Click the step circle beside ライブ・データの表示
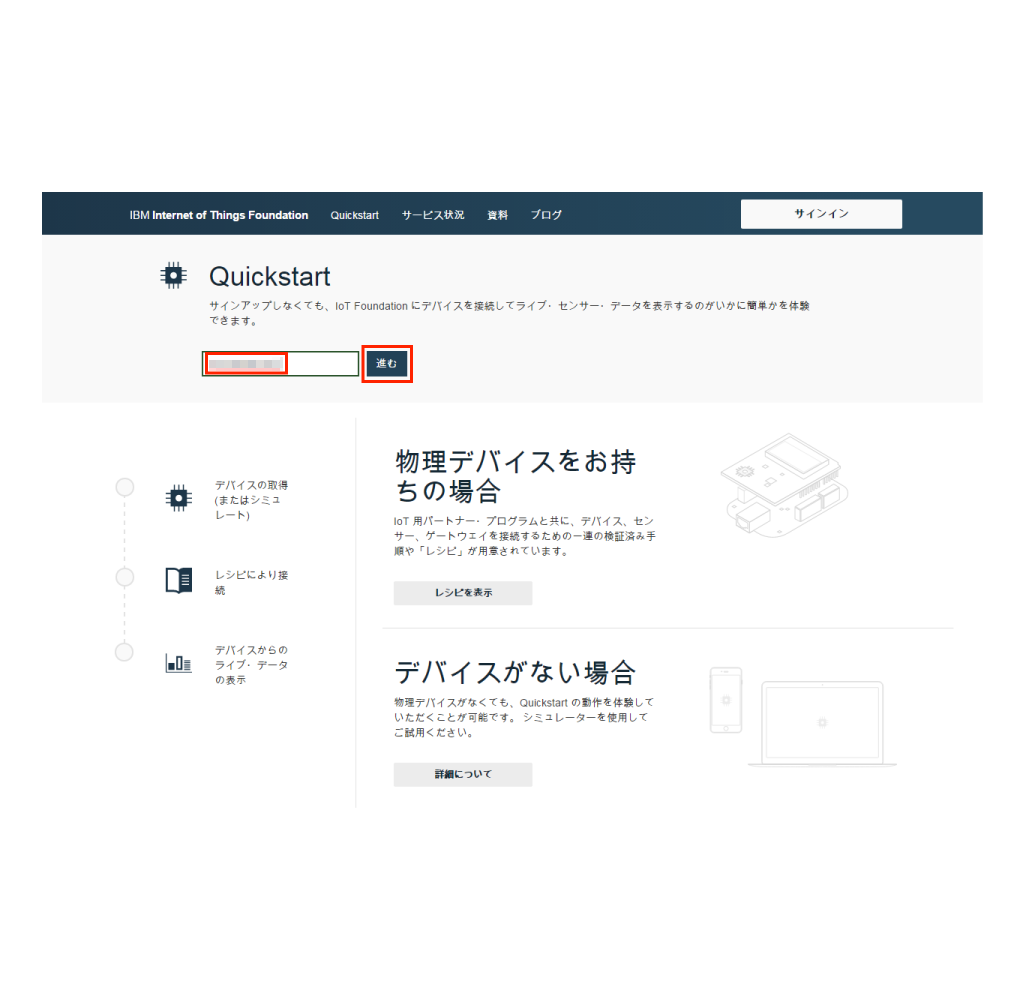This screenshot has width=1024, height=1000. [124, 652]
